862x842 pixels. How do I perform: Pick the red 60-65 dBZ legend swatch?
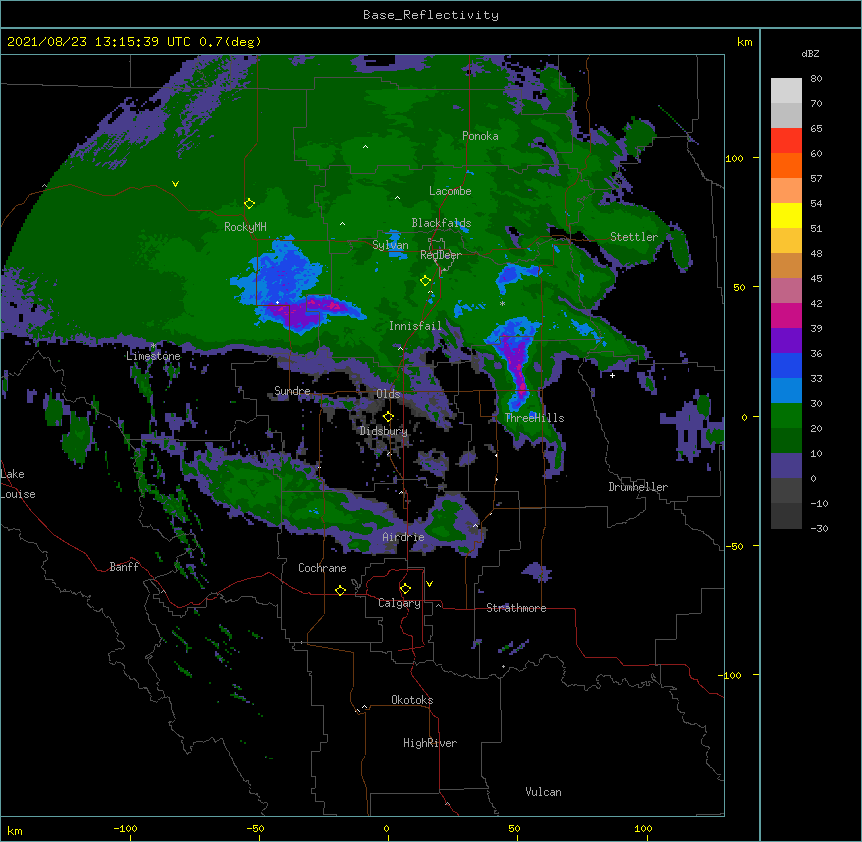[786, 141]
